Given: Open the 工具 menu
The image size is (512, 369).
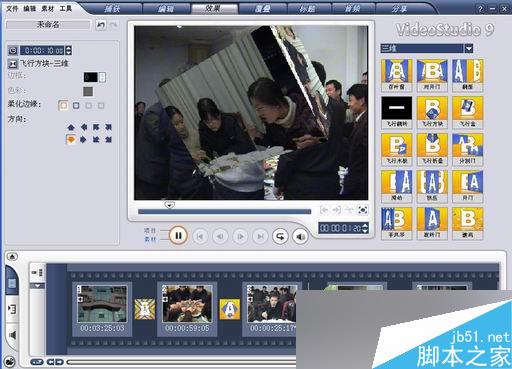Looking at the screenshot, I should 66,8.
